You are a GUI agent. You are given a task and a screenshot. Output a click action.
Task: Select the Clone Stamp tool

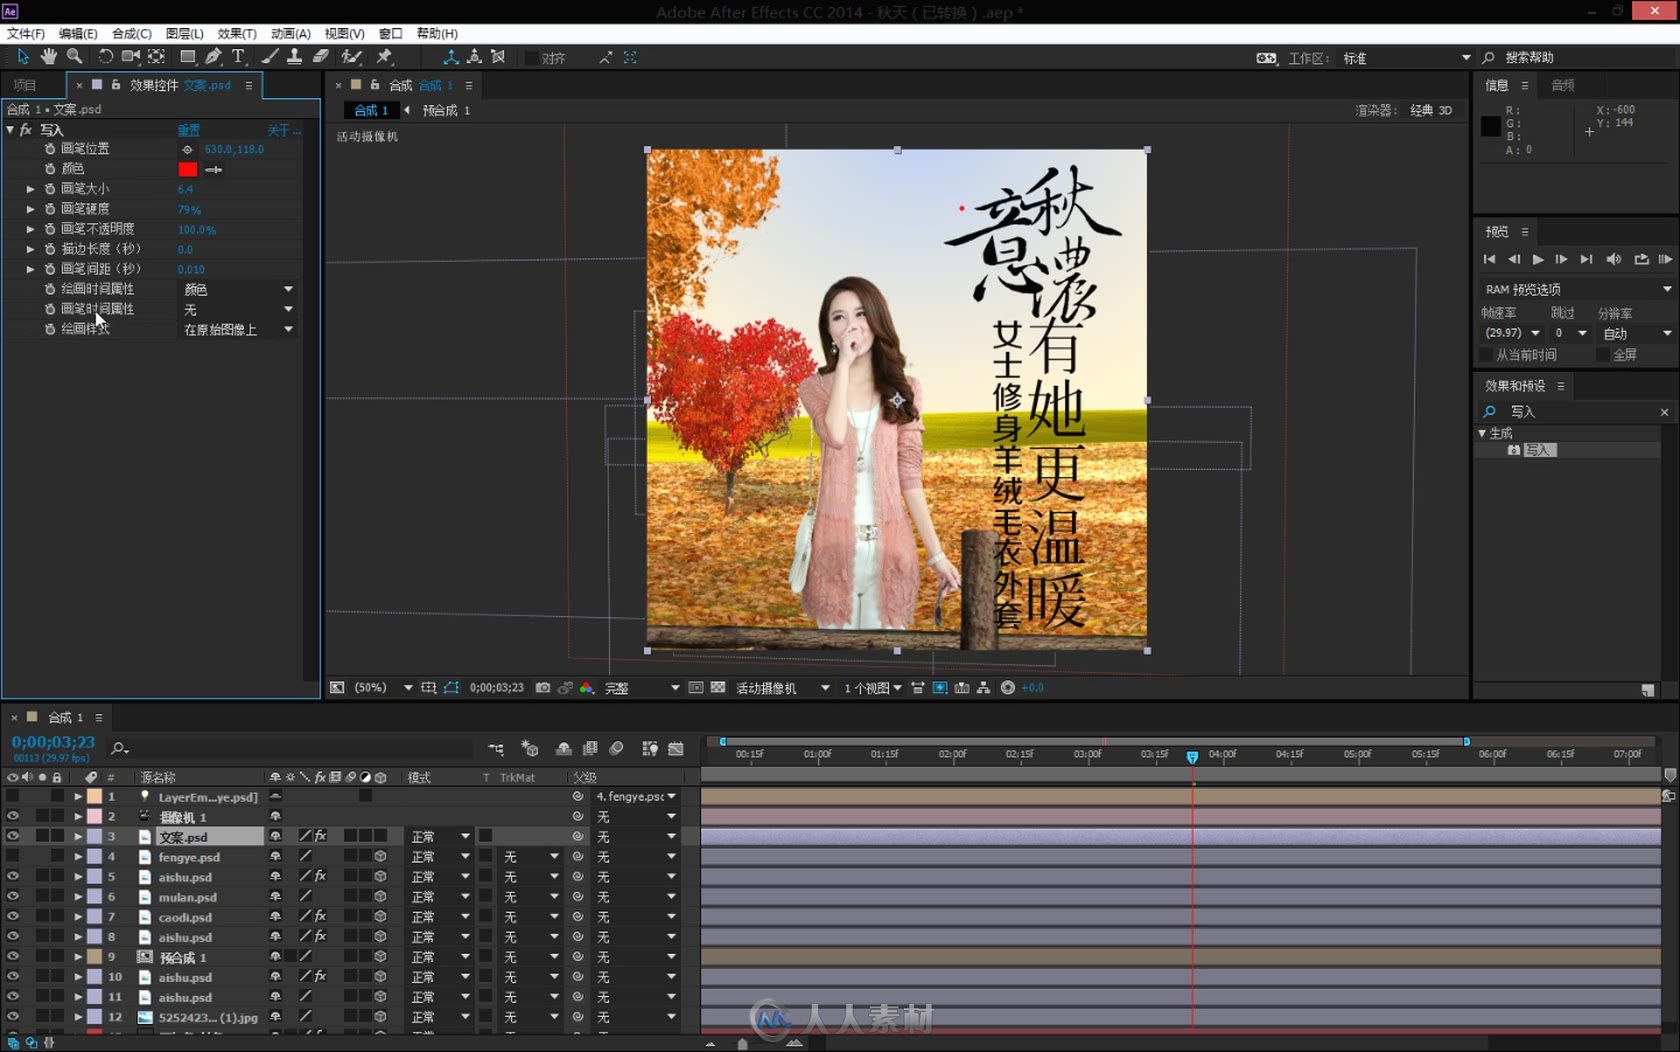point(295,57)
